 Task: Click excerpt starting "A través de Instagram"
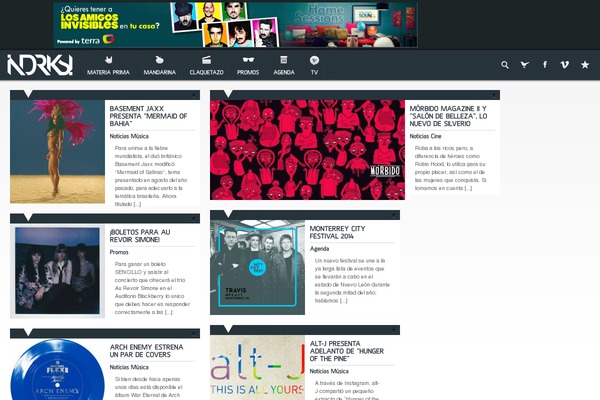347,390
